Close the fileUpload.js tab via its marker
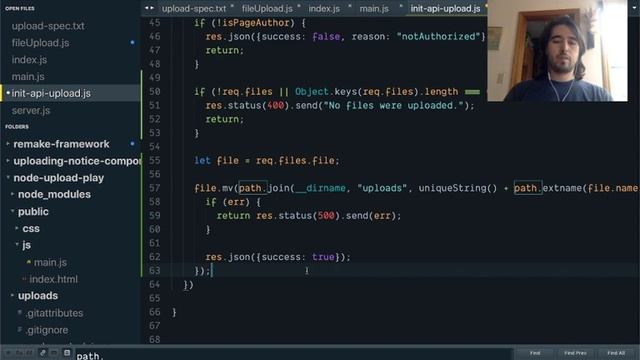Viewport: 640px width, 360px height. pyautogui.click(x=299, y=6)
